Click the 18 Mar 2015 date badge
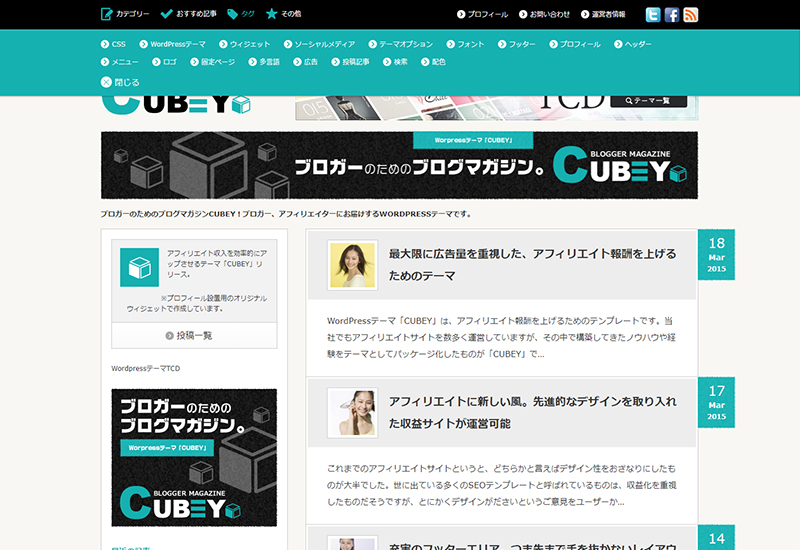The width and height of the screenshot is (800, 550). [x=716, y=255]
